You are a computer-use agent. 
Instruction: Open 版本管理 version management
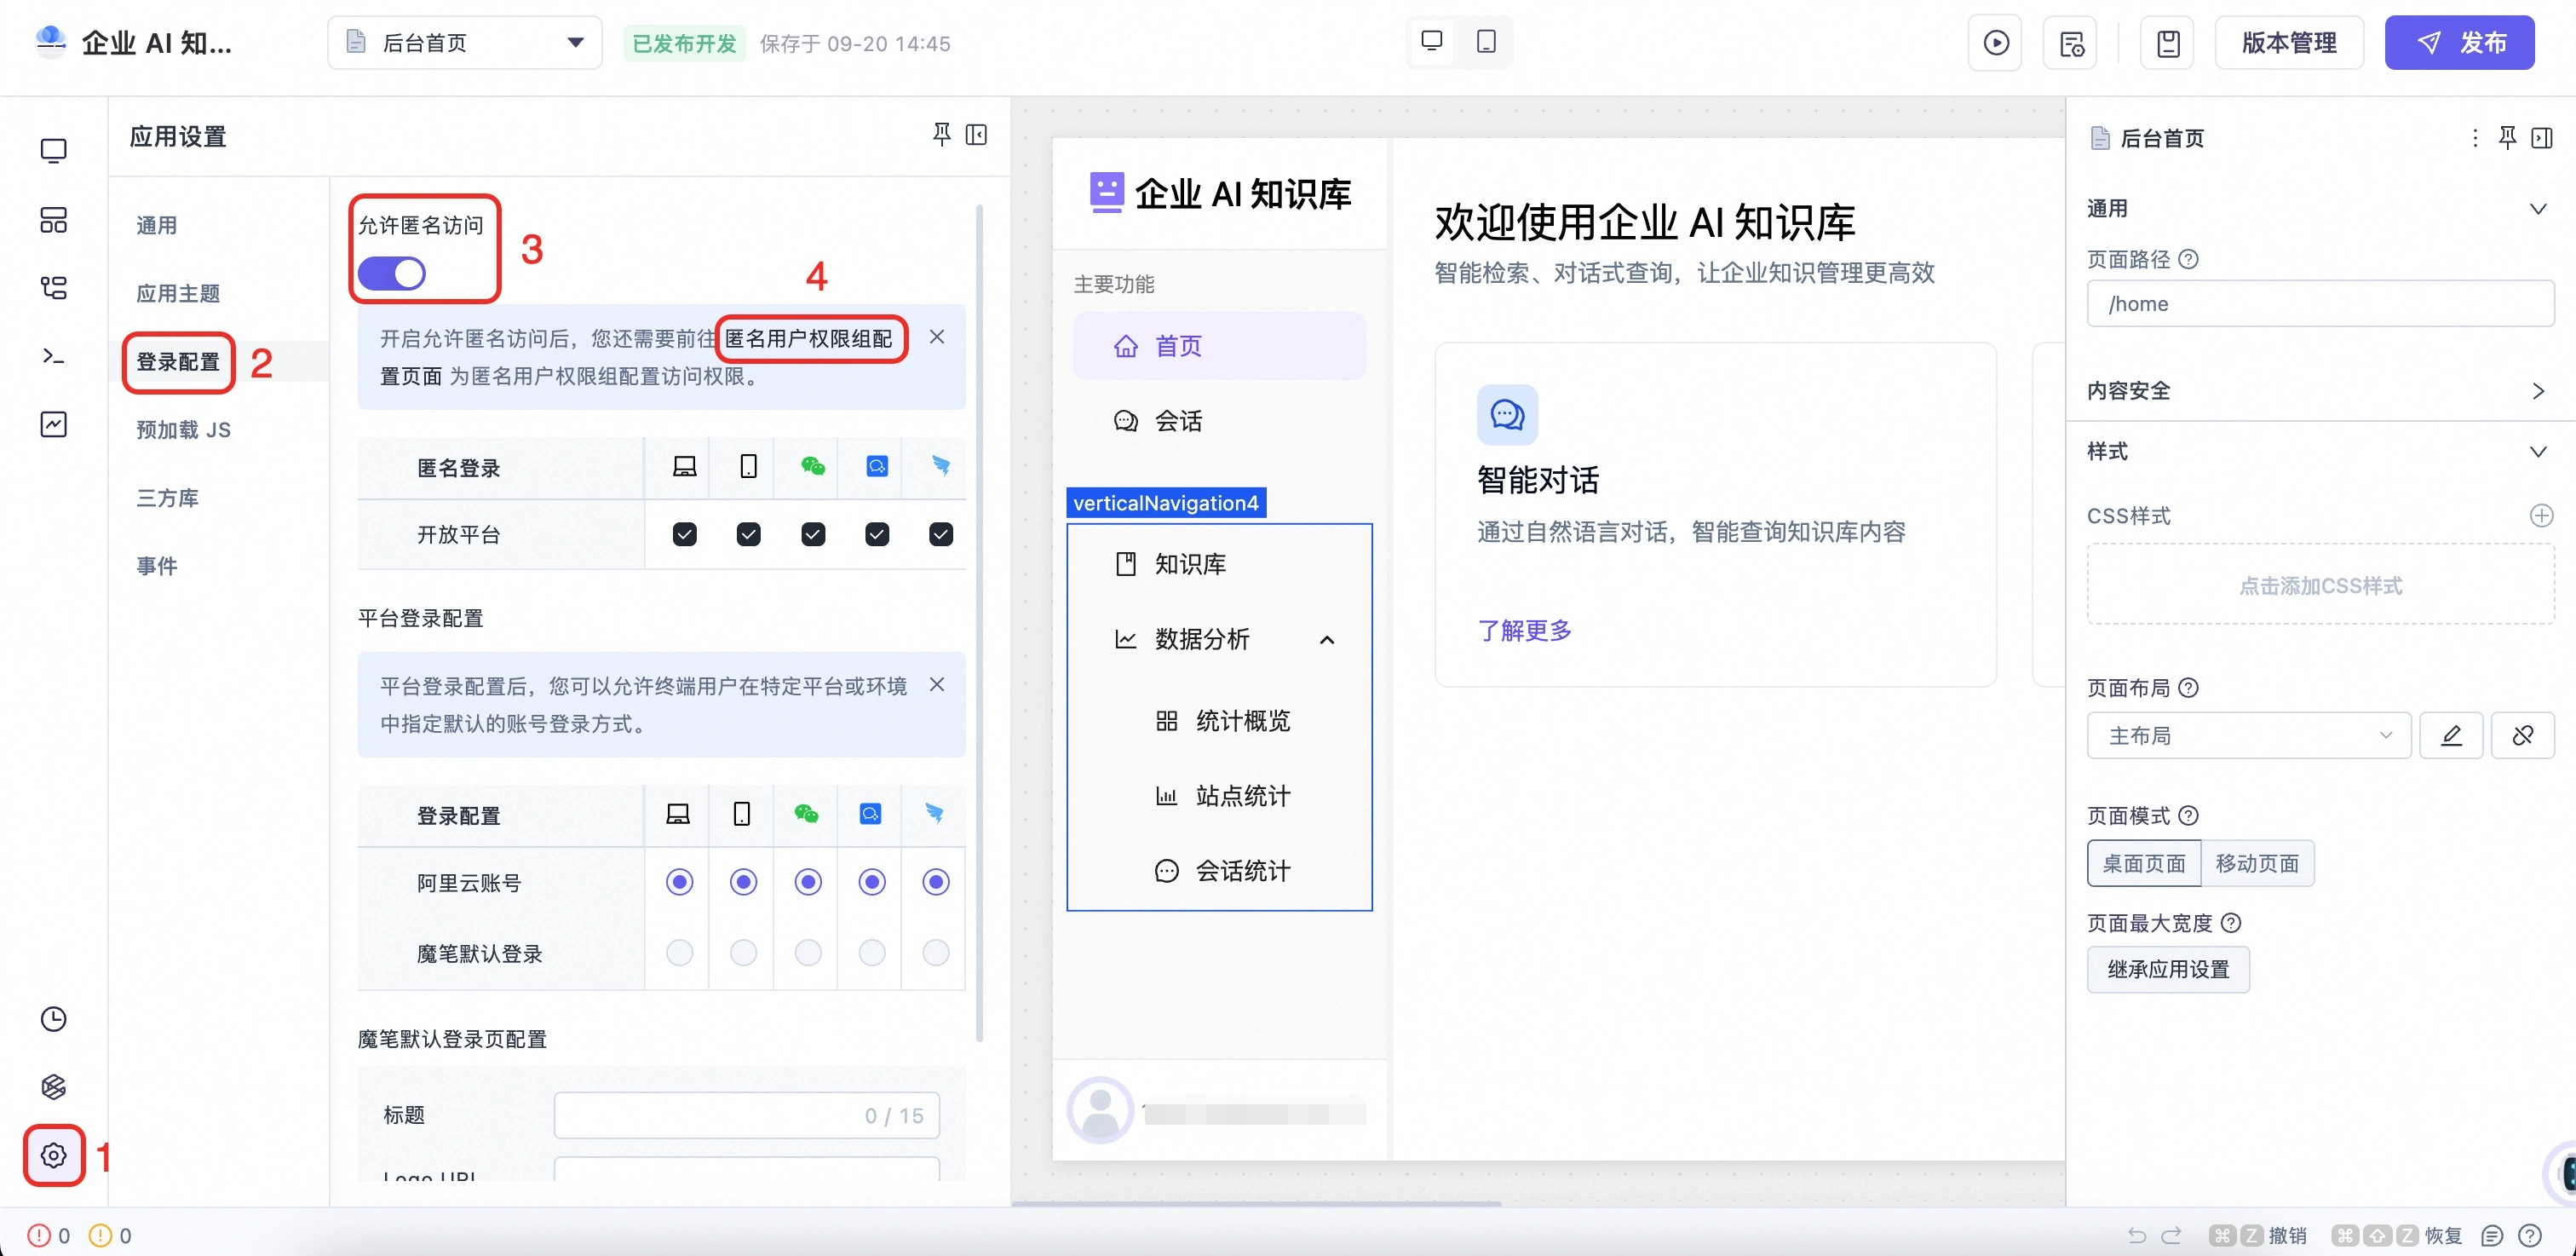2289,43
